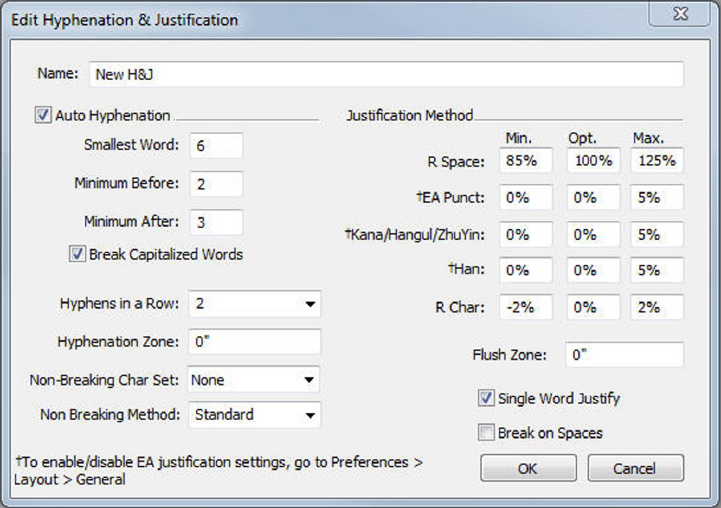
Task: Disable Break Capitalized Words checkbox
Action: pos(77,254)
